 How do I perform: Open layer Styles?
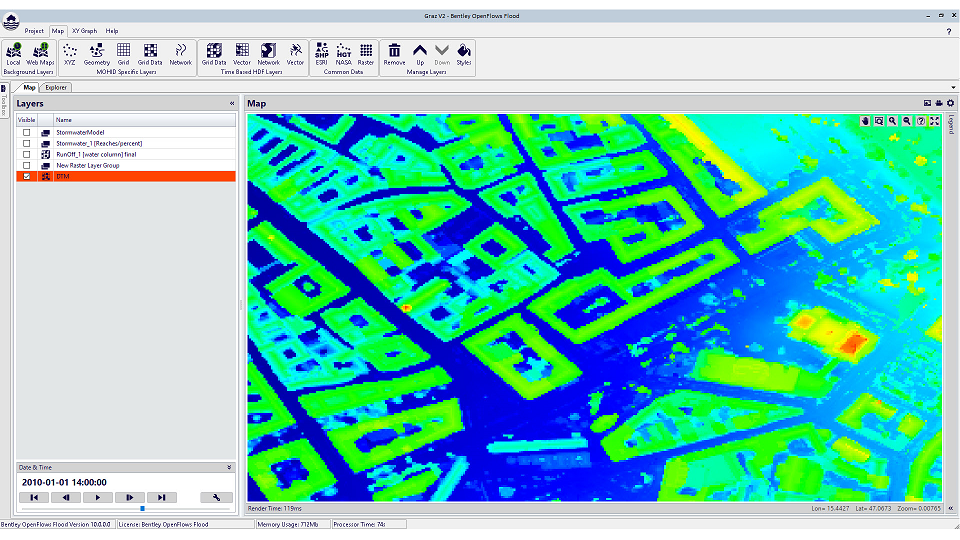464,54
